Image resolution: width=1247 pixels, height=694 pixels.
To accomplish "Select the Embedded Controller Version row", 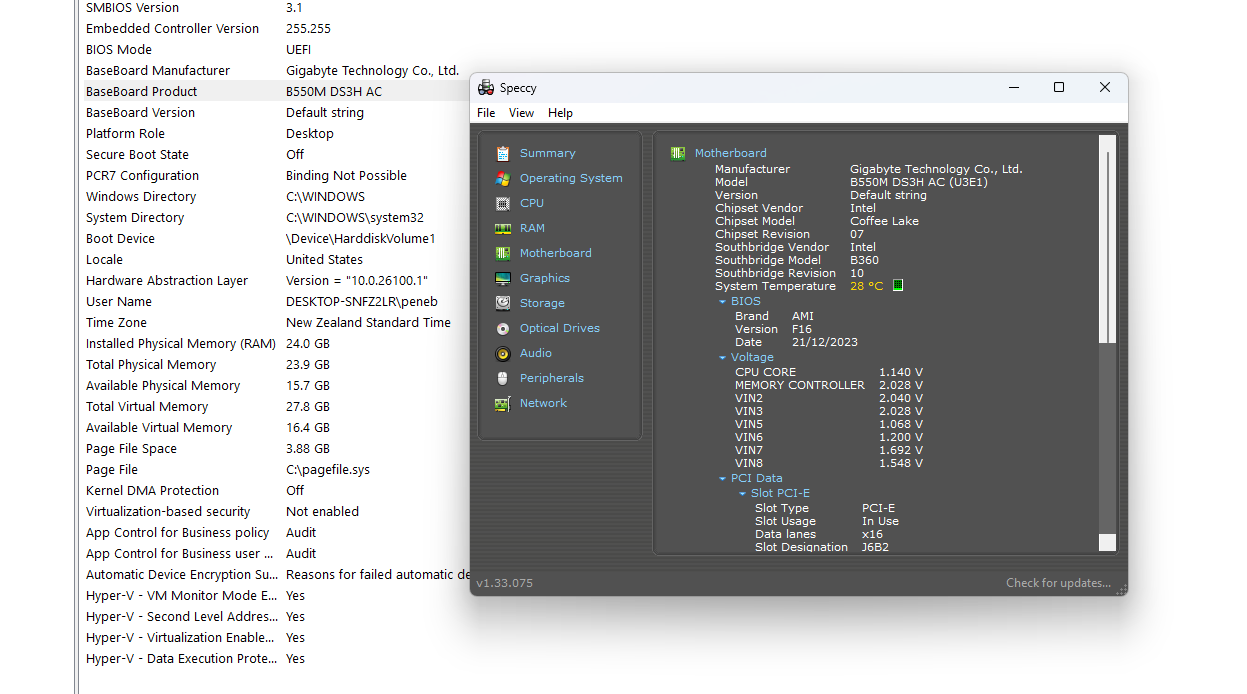I will coord(275,28).
